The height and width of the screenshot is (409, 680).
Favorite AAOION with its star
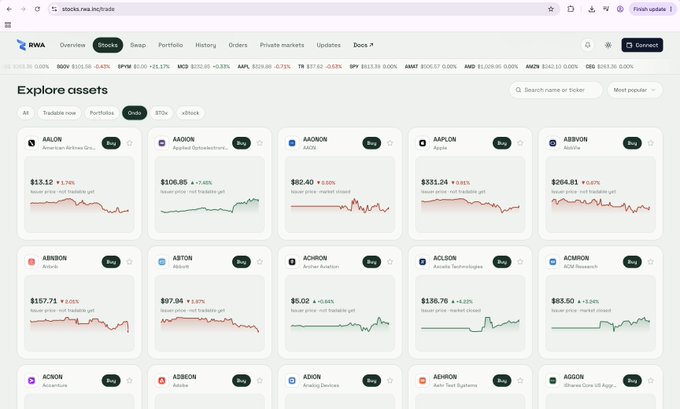pos(260,143)
